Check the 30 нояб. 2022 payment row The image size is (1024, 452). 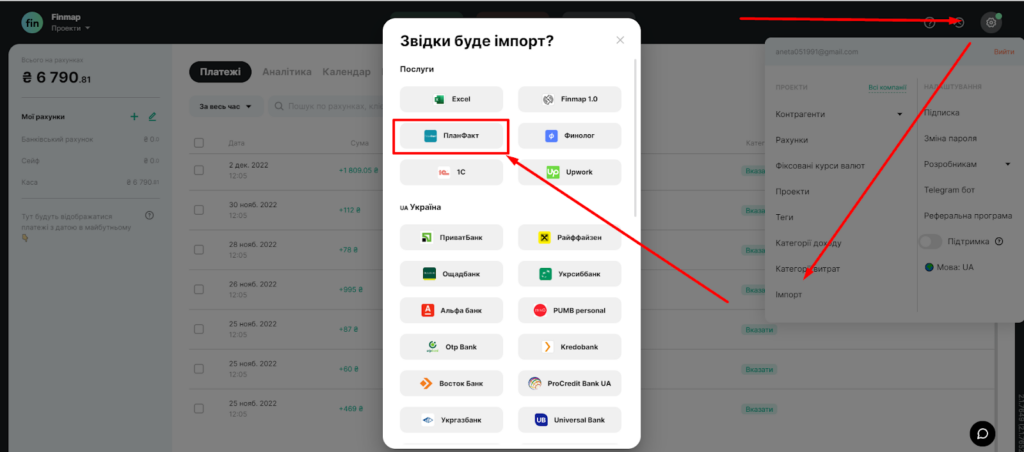click(x=199, y=210)
